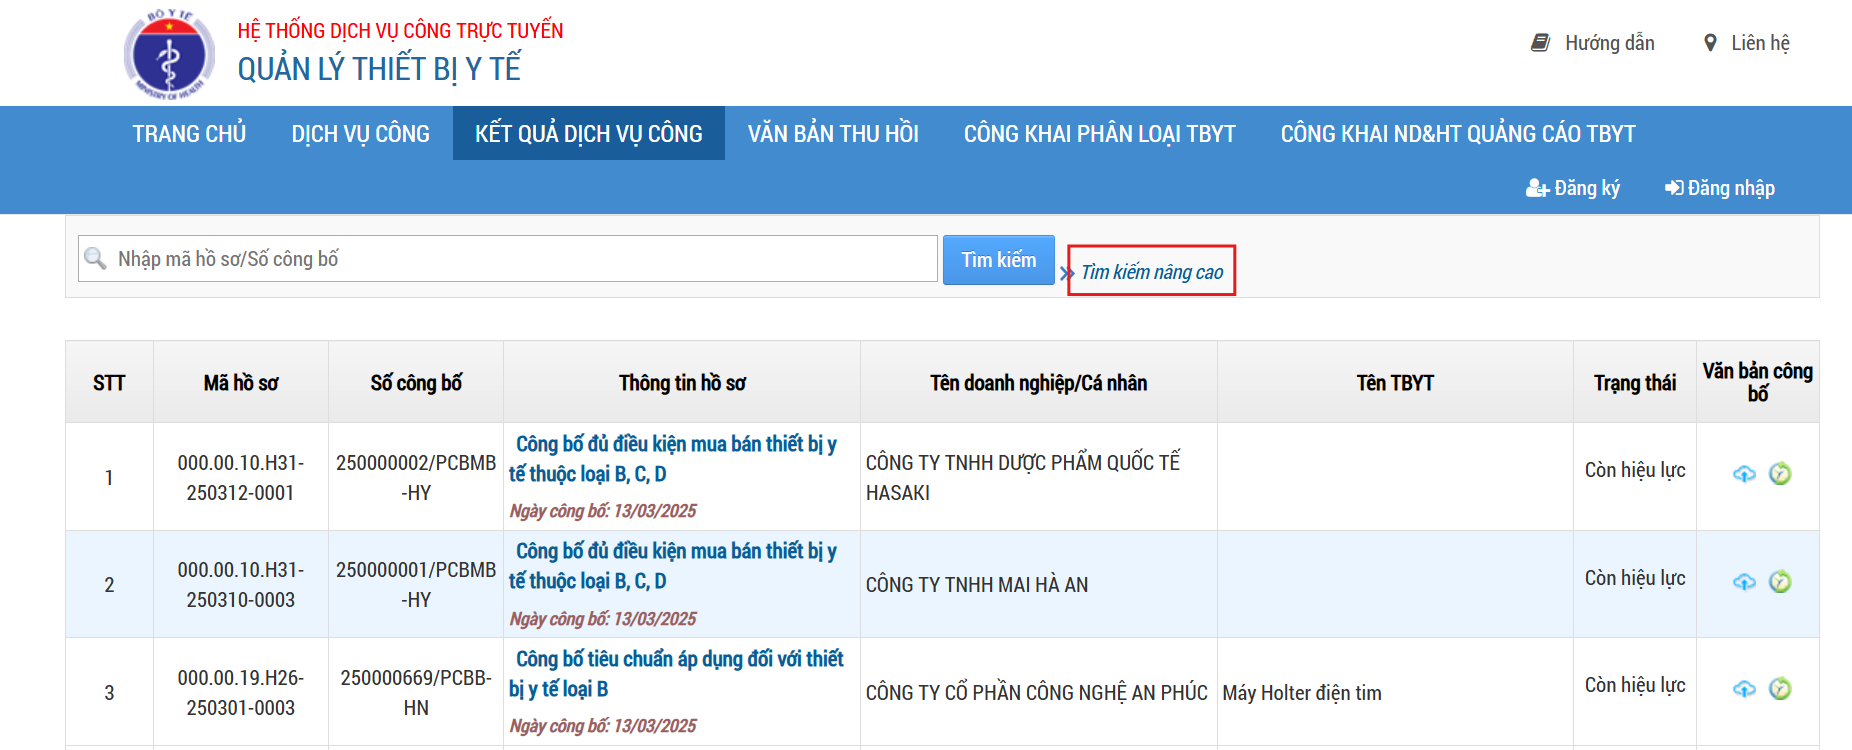Focus the mã hồ sơ search input field
This screenshot has width=1852, height=750.
coord(520,259)
